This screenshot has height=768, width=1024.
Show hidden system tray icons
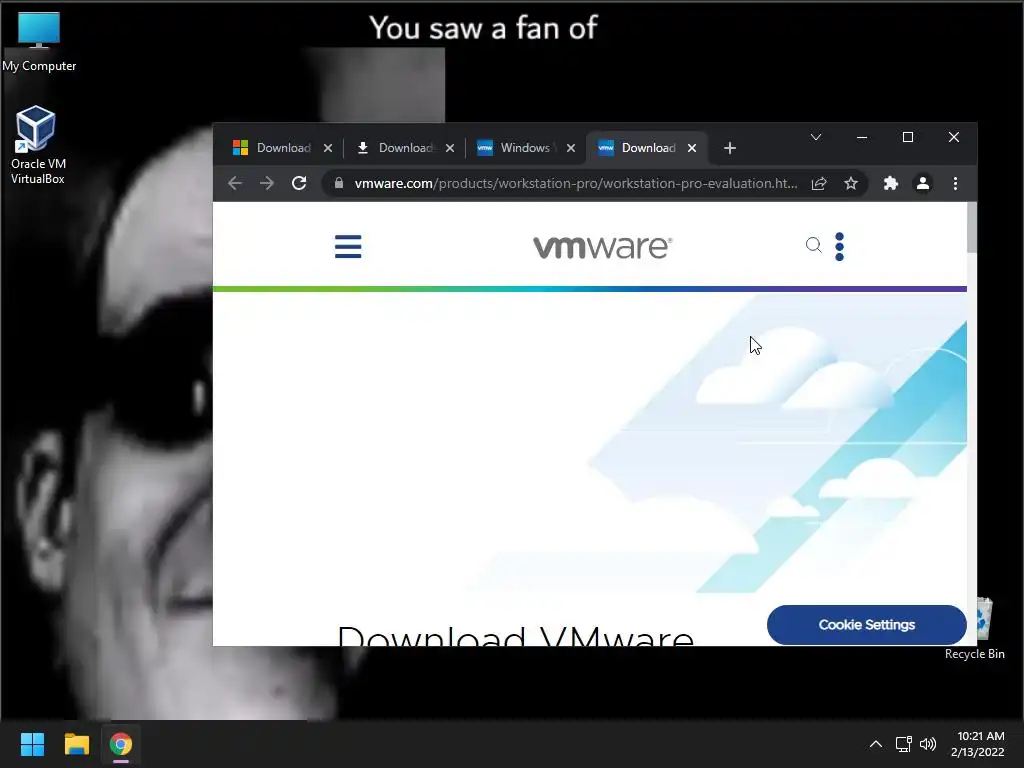pos(876,744)
